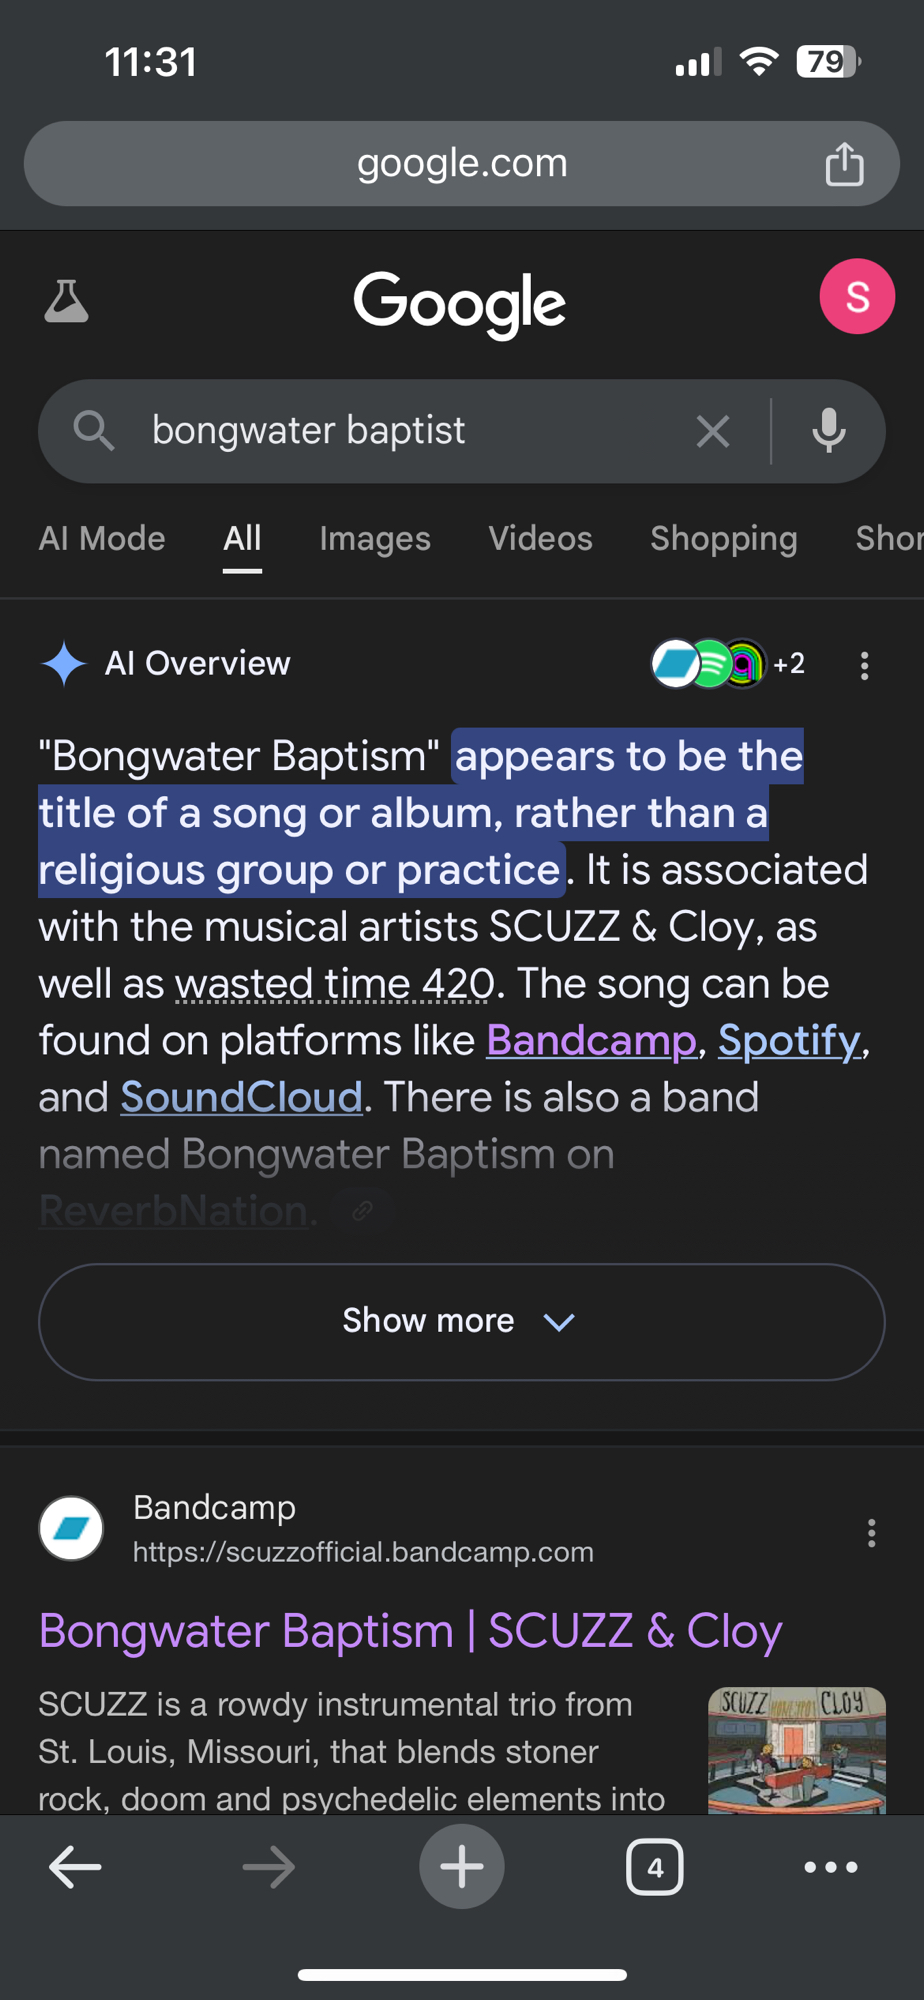The height and width of the screenshot is (2000, 924).
Task: Open new tab with plus button
Action: click(x=462, y=1867)
